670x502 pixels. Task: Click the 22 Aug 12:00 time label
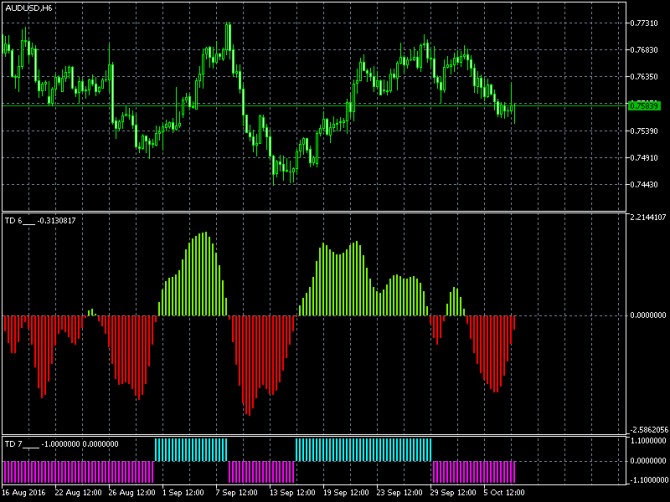tap(78, 493)
